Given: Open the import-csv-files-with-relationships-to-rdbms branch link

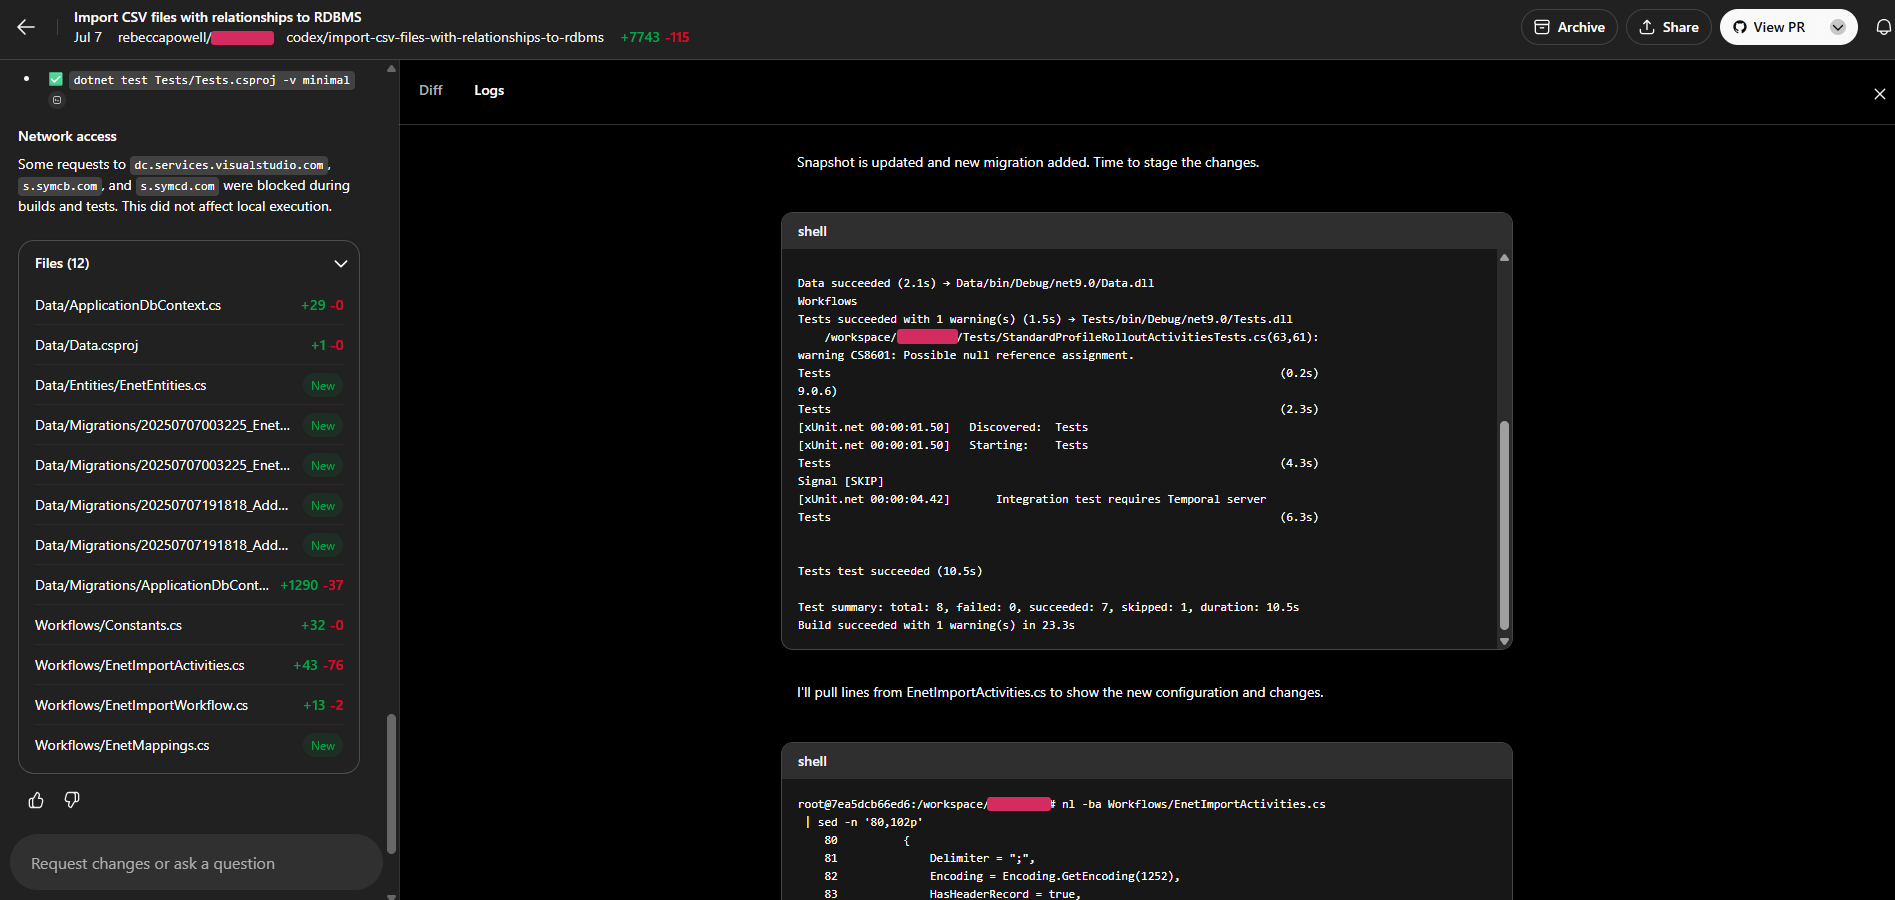Looking at the screenshot, I should (x=446, y=37).
